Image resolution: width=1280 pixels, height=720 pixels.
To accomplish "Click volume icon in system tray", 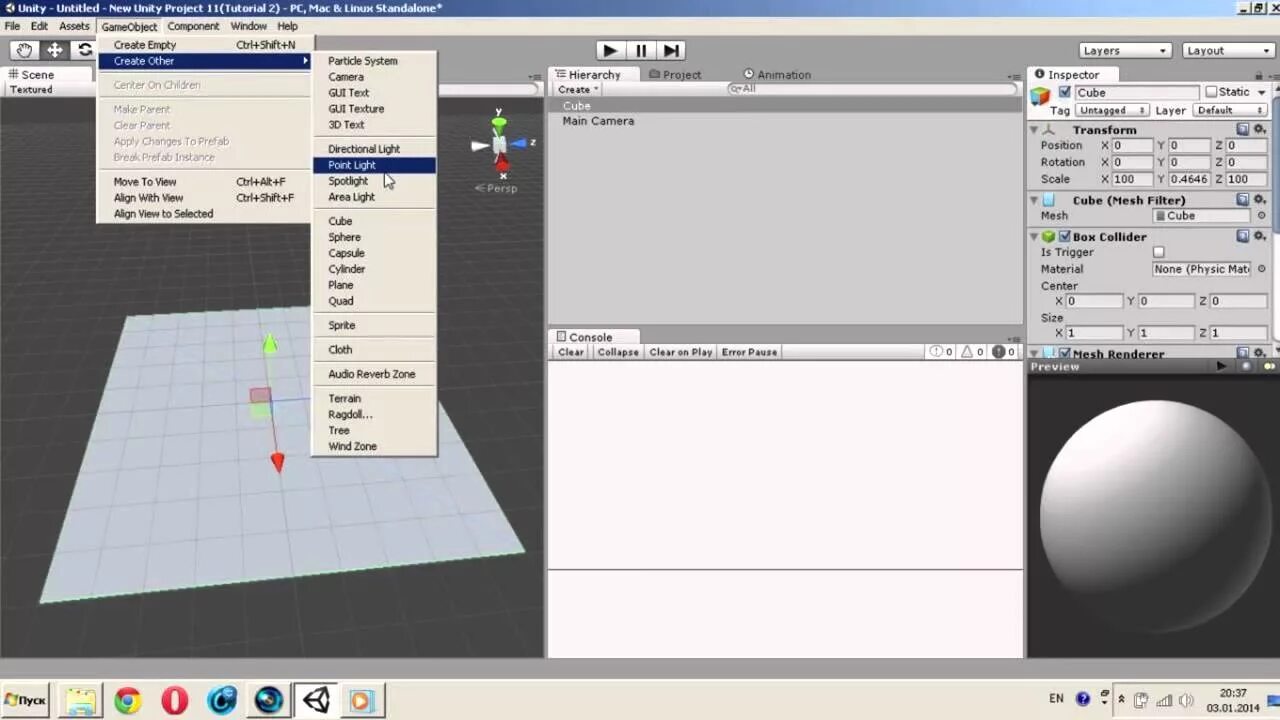I will [1186, 700].
